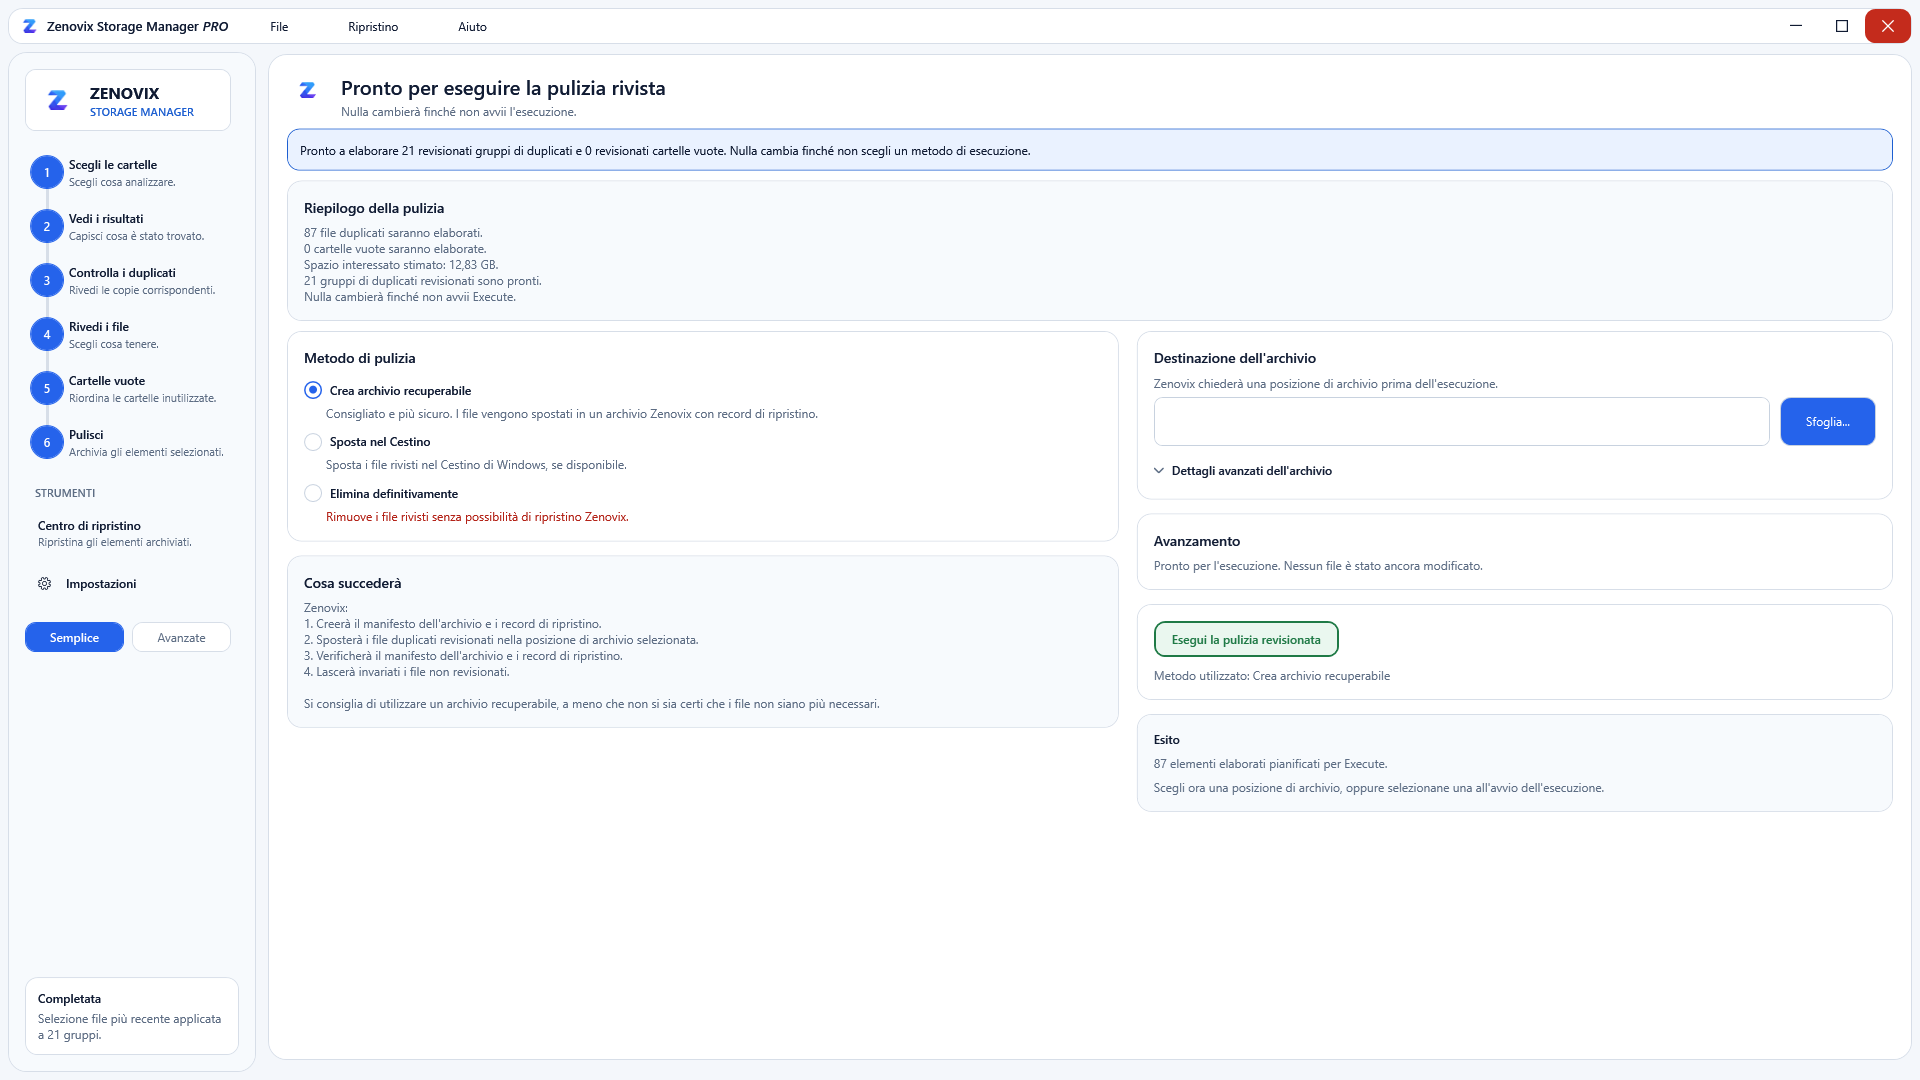This screenshot has height=1080, width=1920.
Task: Switch to Avanzate mode
Action: (181, 638)
